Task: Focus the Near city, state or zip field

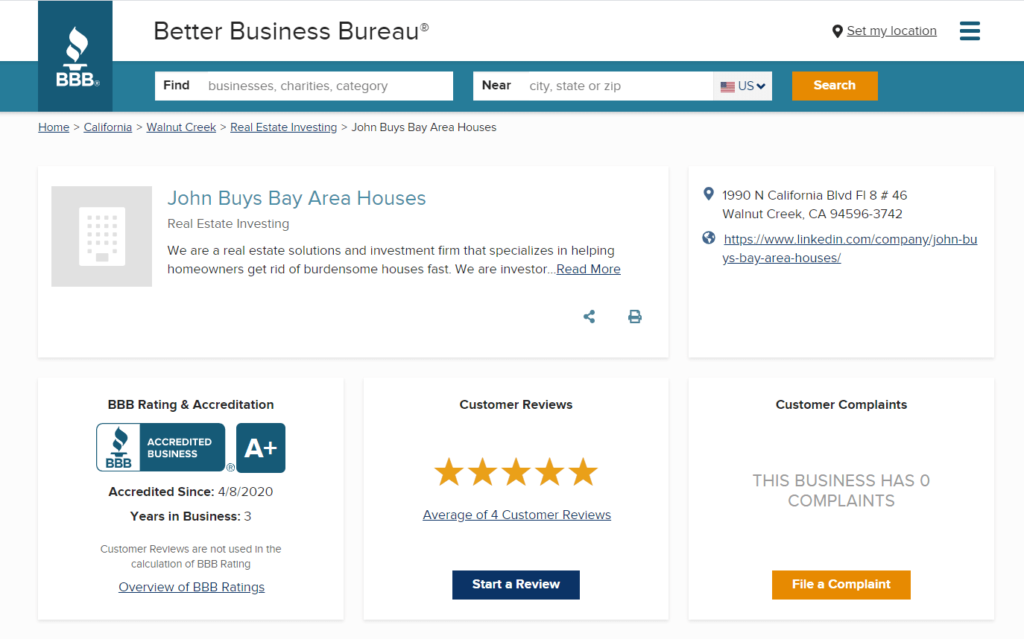Action: point(593,86)
